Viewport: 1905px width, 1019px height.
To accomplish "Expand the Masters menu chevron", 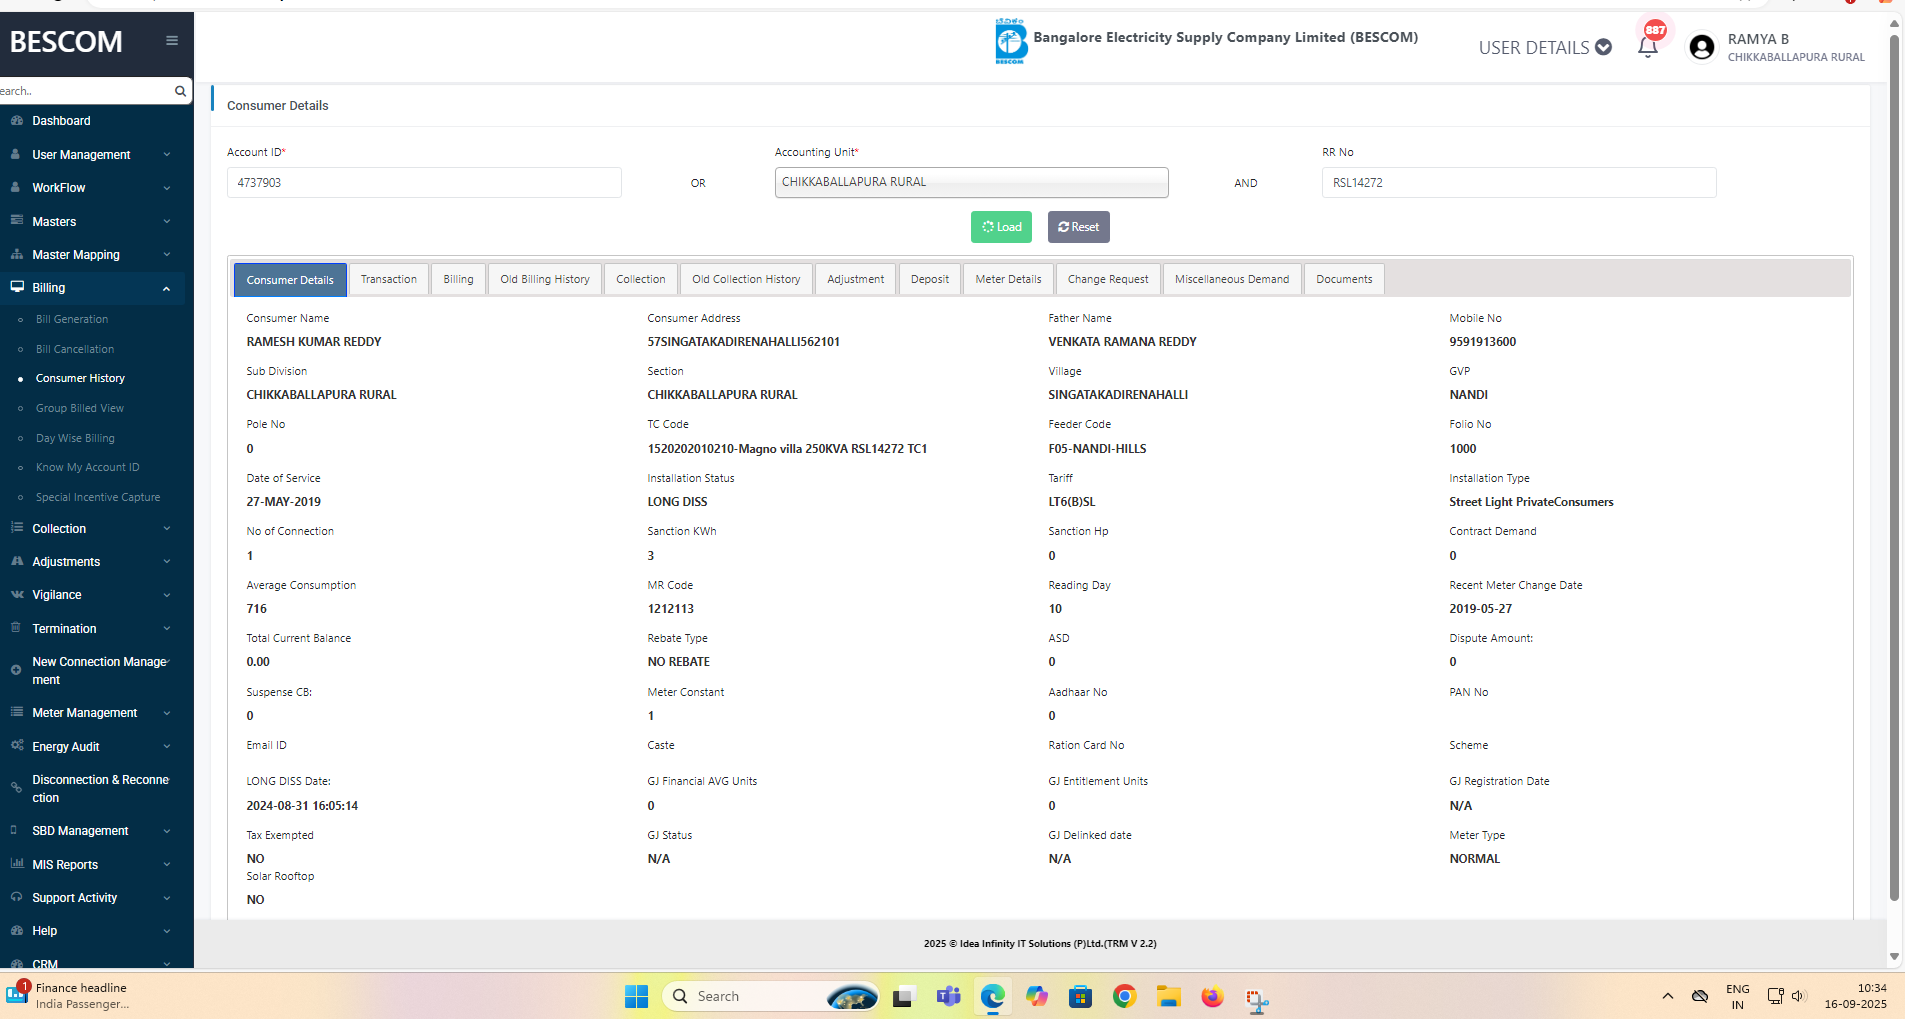I will [167, 221].
